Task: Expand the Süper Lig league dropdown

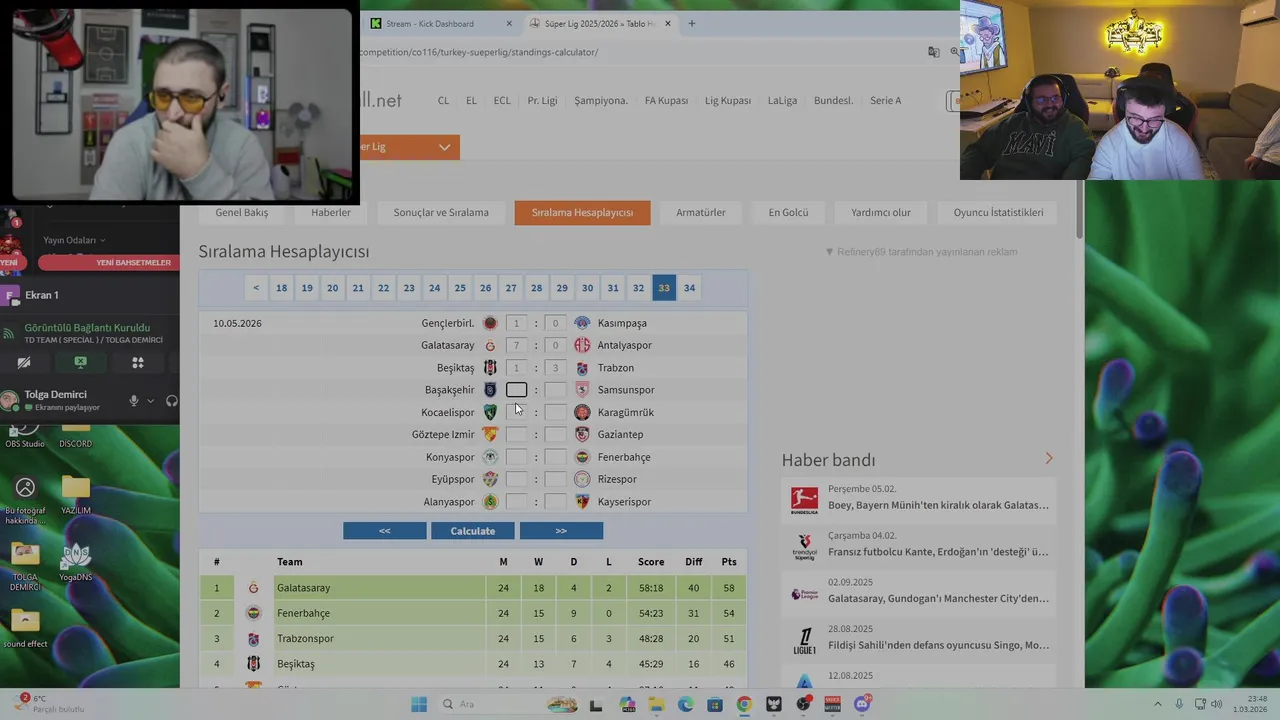Action: pyautogui.click(x=444, y=147)
